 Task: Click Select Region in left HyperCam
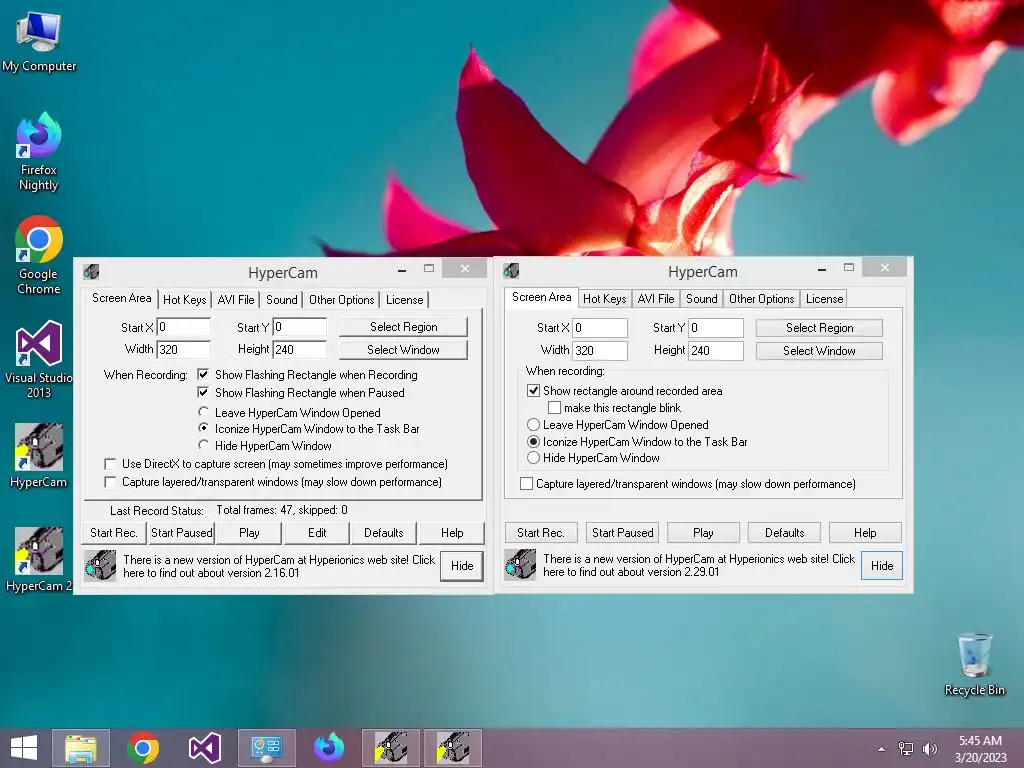pos(403,327)
